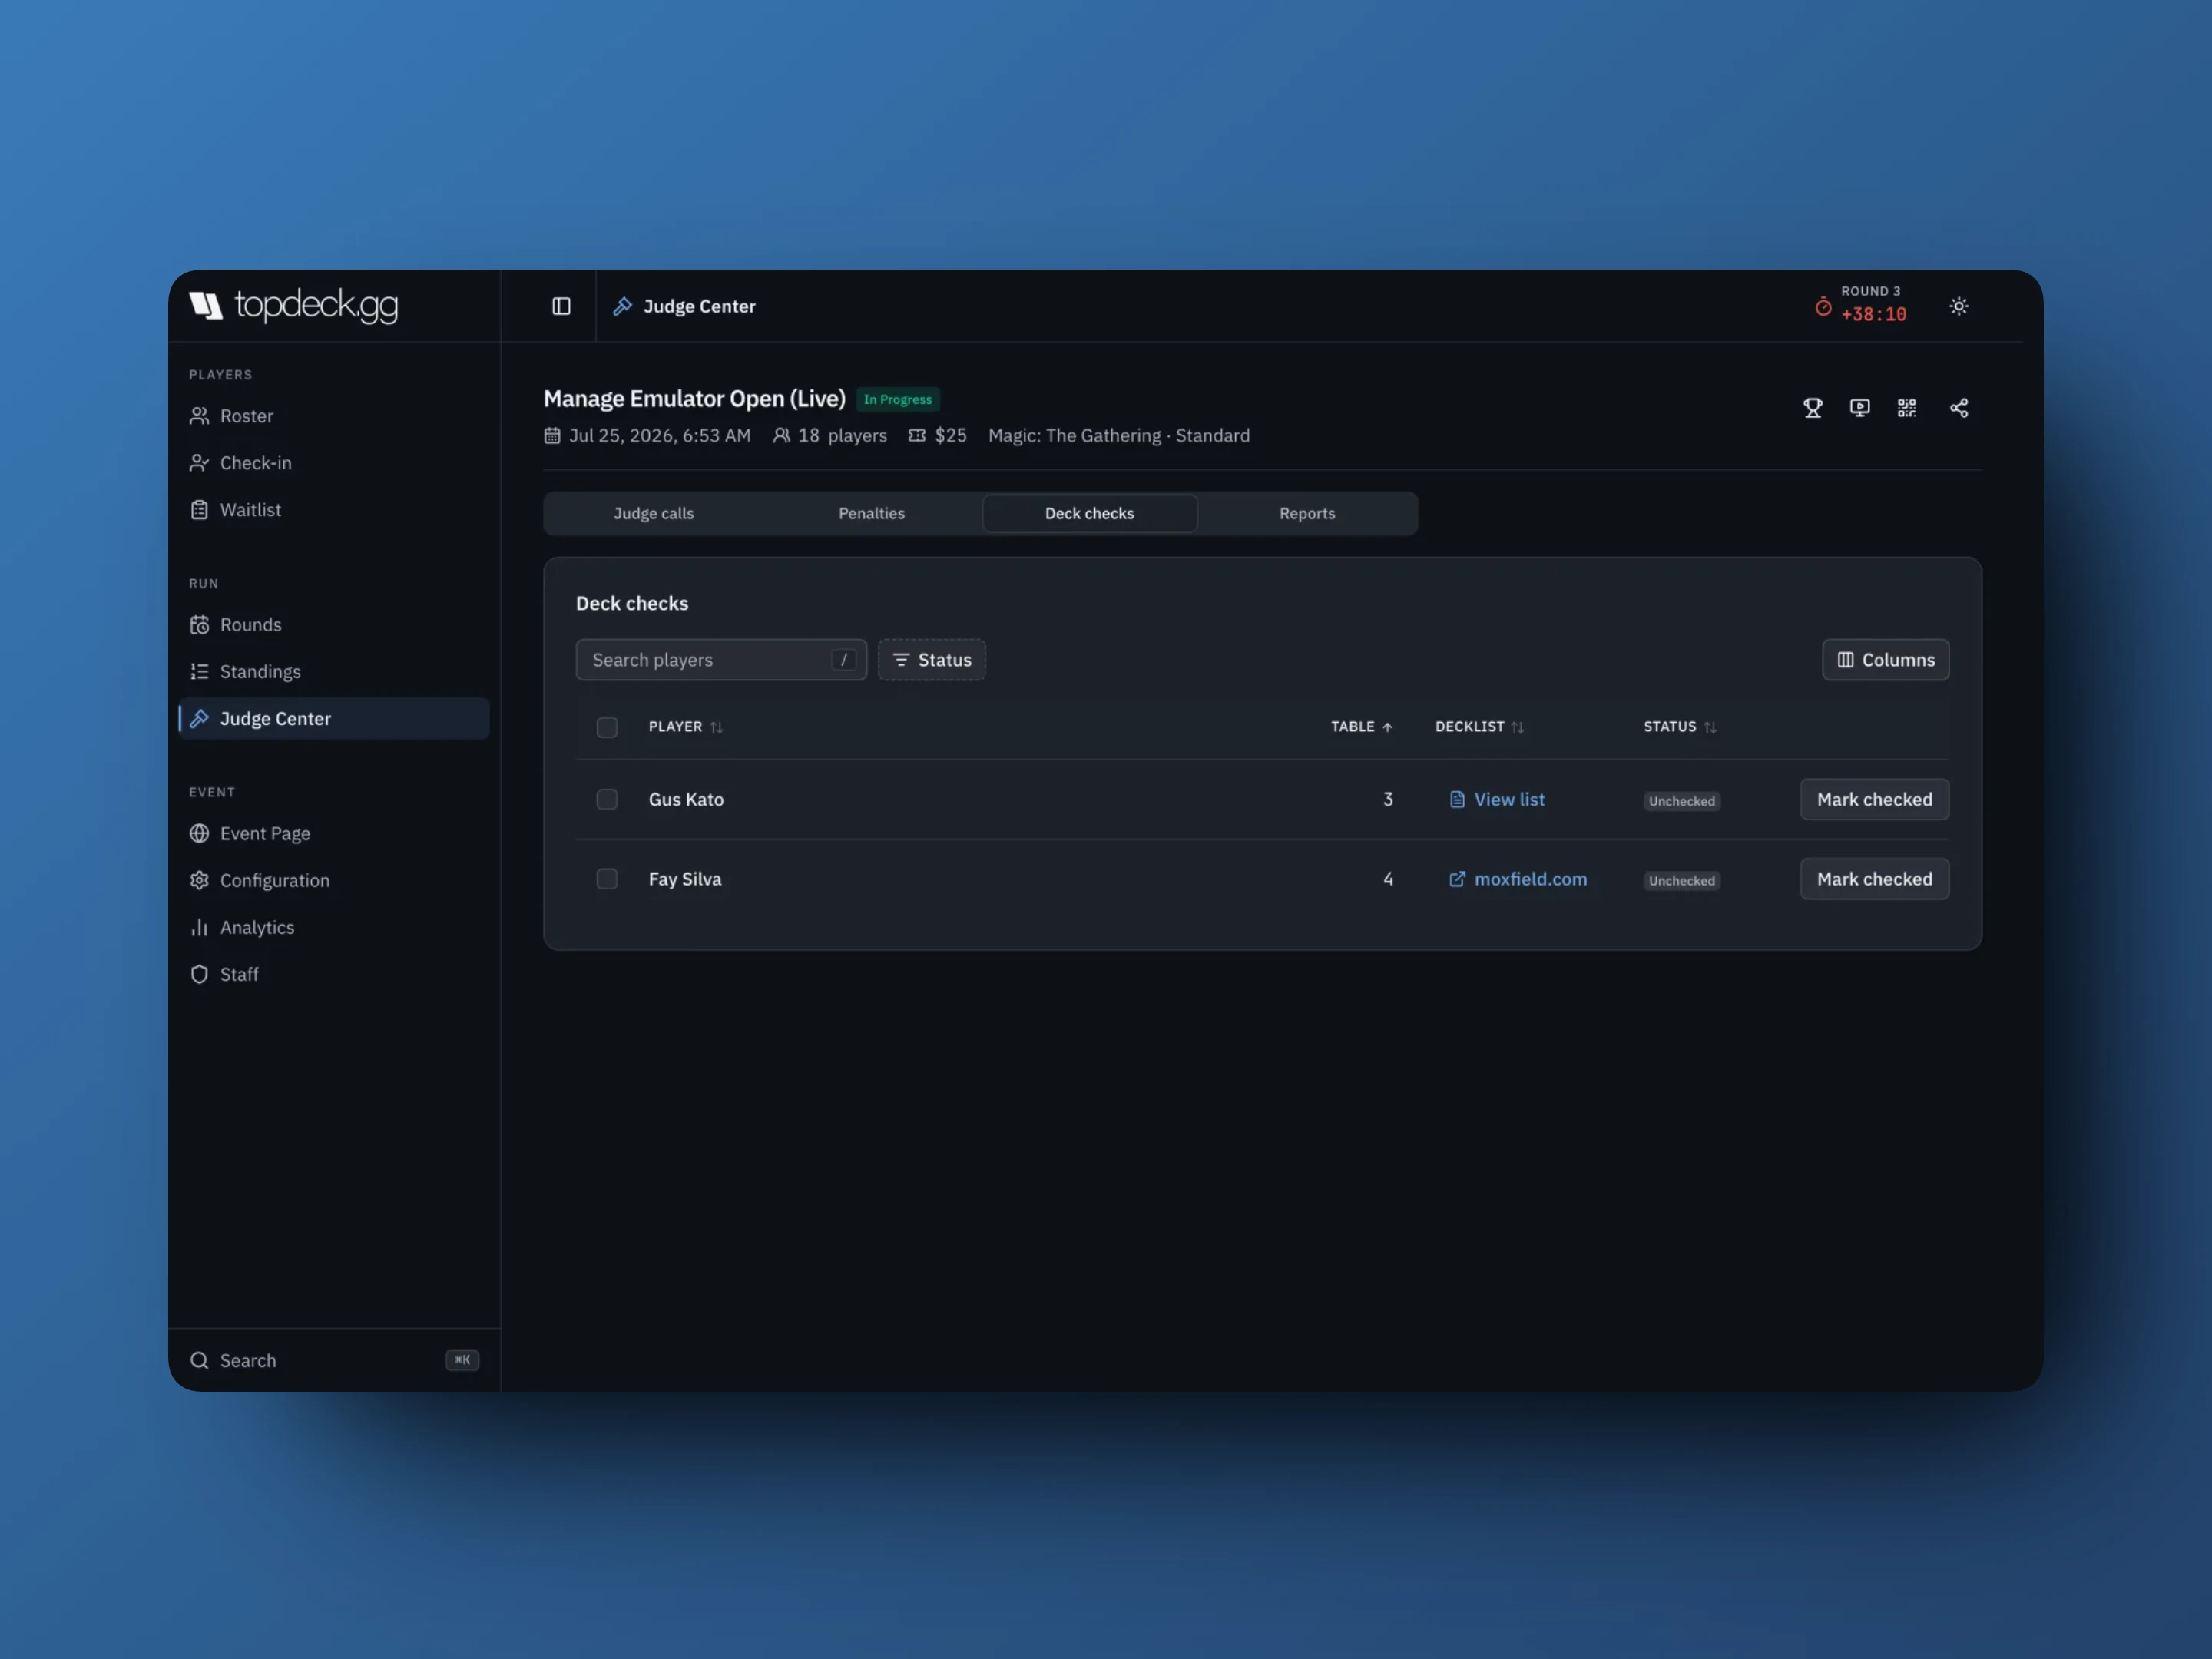
Task: Open Fay Silva's moxfield.com decklist
Action: [1517, 879]
